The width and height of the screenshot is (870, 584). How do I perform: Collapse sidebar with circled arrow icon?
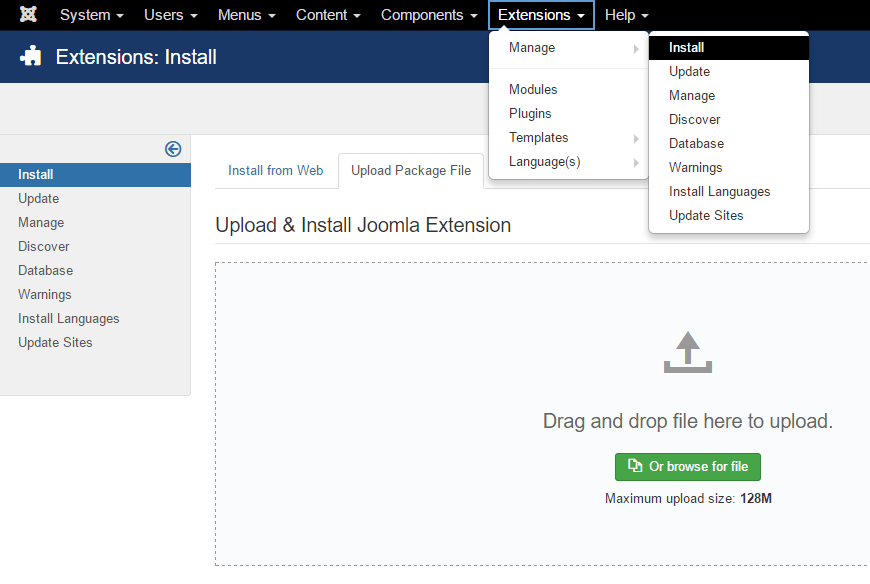click(173, 149)
